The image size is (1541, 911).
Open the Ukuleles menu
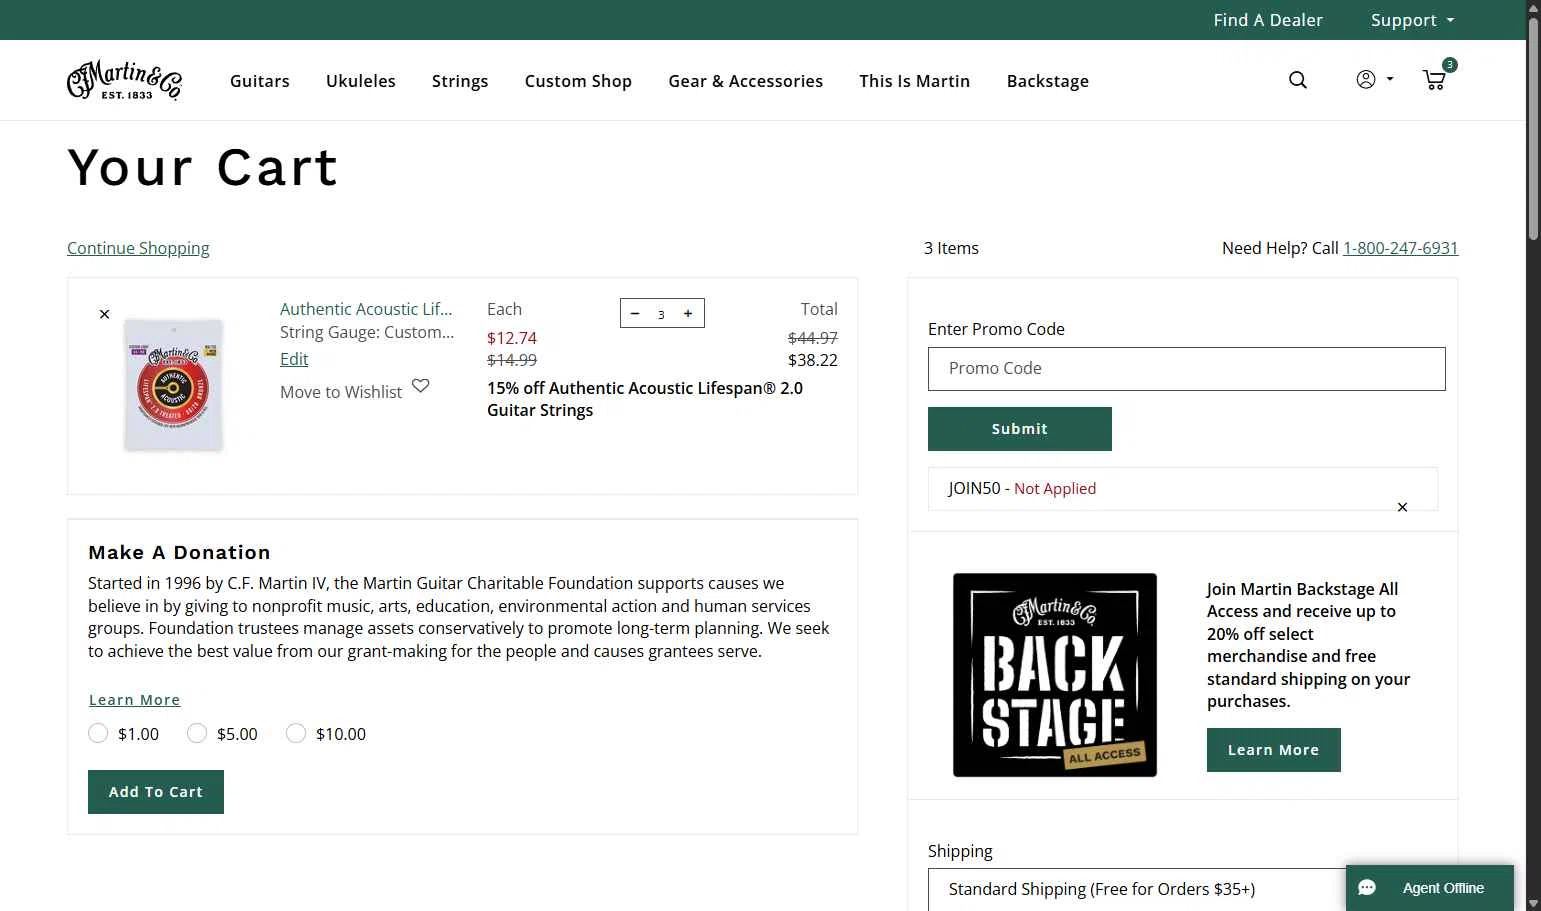tap(361, 81)
